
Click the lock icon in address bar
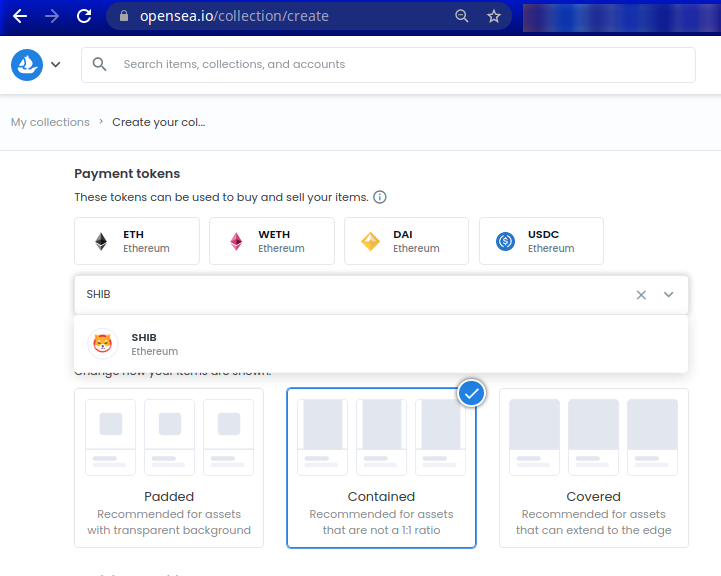pos(124,16)
